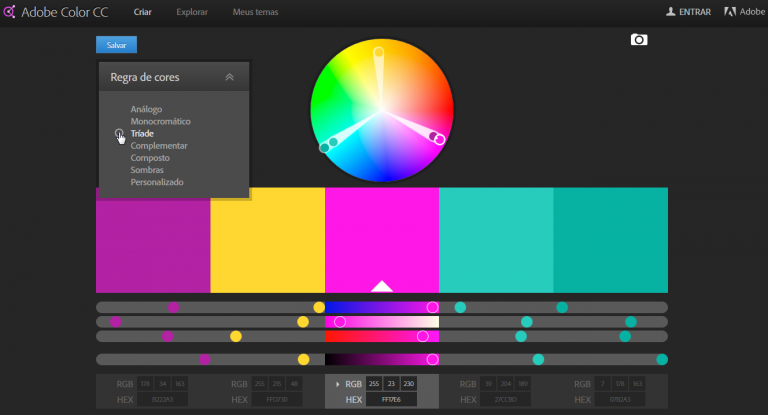Viewport: 768px width, 415px height.
Task: Choose the Sombras color rule
Action: (x=147, y=170)
